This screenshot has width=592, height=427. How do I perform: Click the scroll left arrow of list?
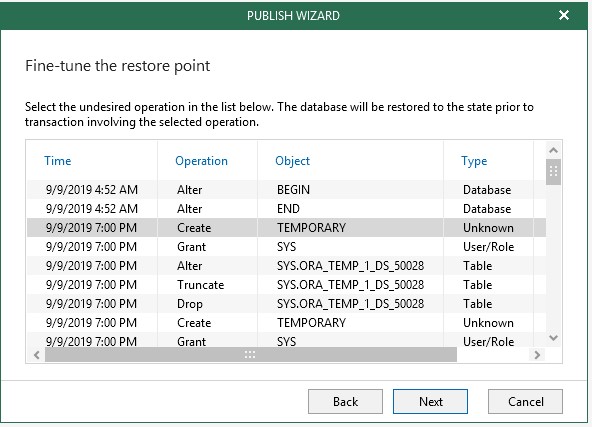[37, 355]
